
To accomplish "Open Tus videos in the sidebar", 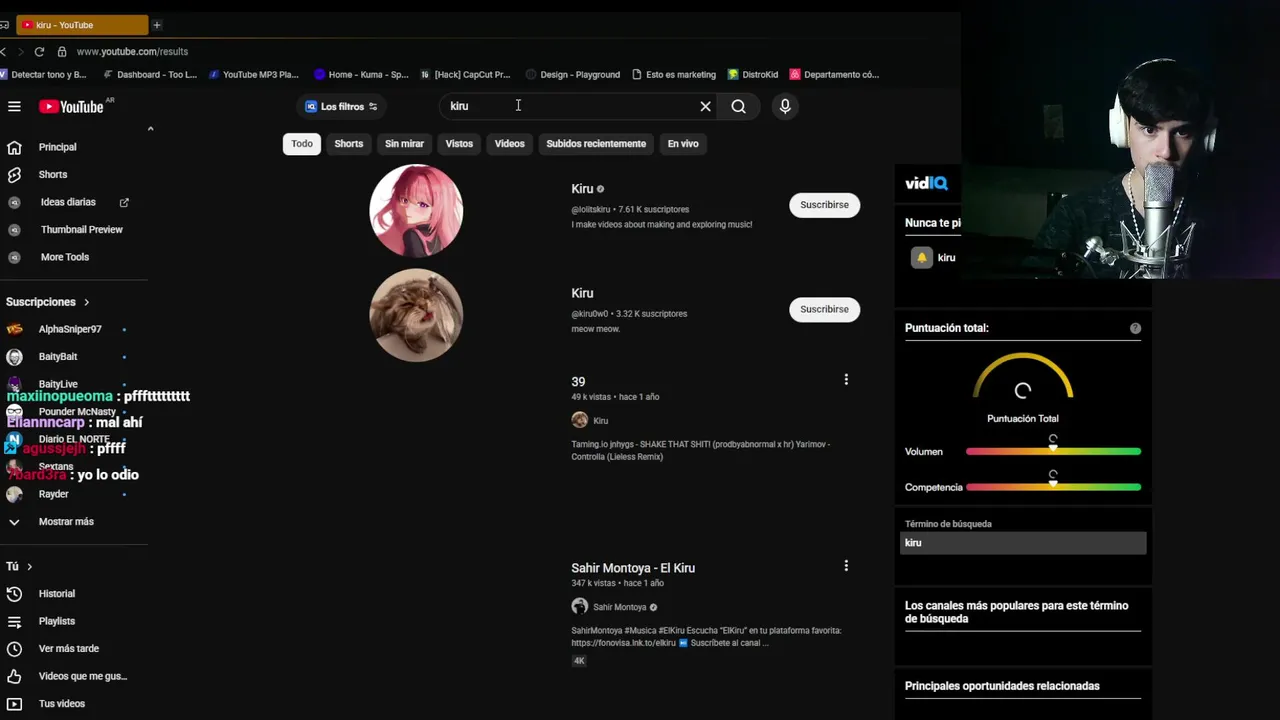I will pos(62,704).
